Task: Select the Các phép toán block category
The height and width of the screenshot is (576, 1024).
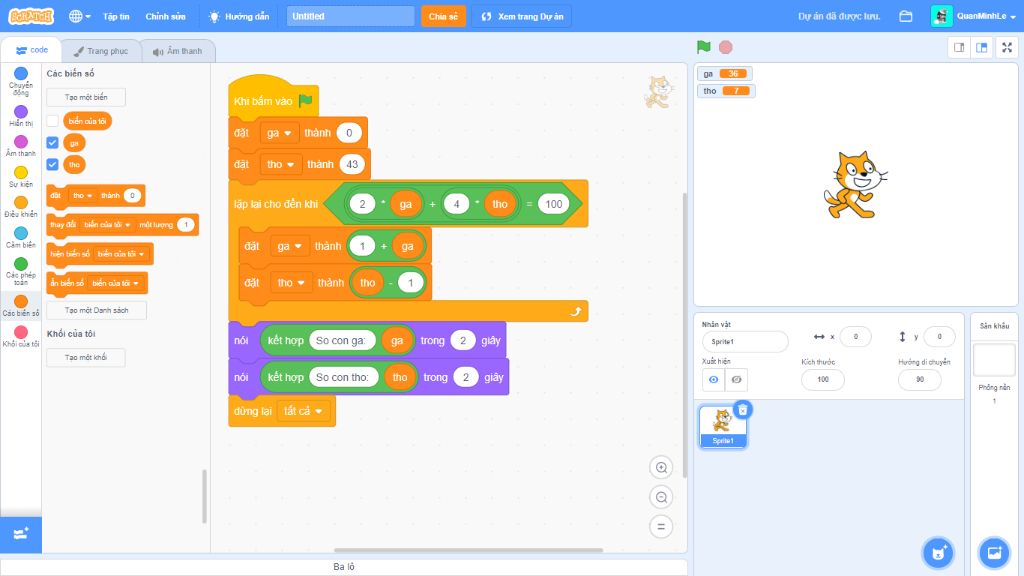Action: [21, 271]
